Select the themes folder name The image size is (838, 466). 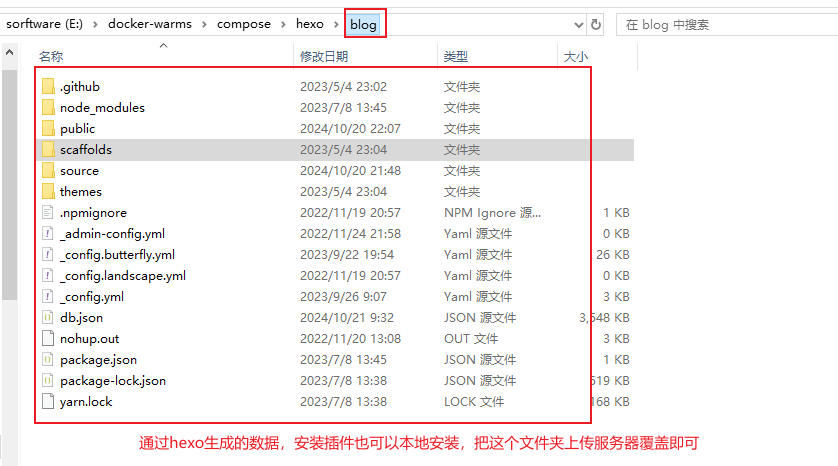coord(81,191)
